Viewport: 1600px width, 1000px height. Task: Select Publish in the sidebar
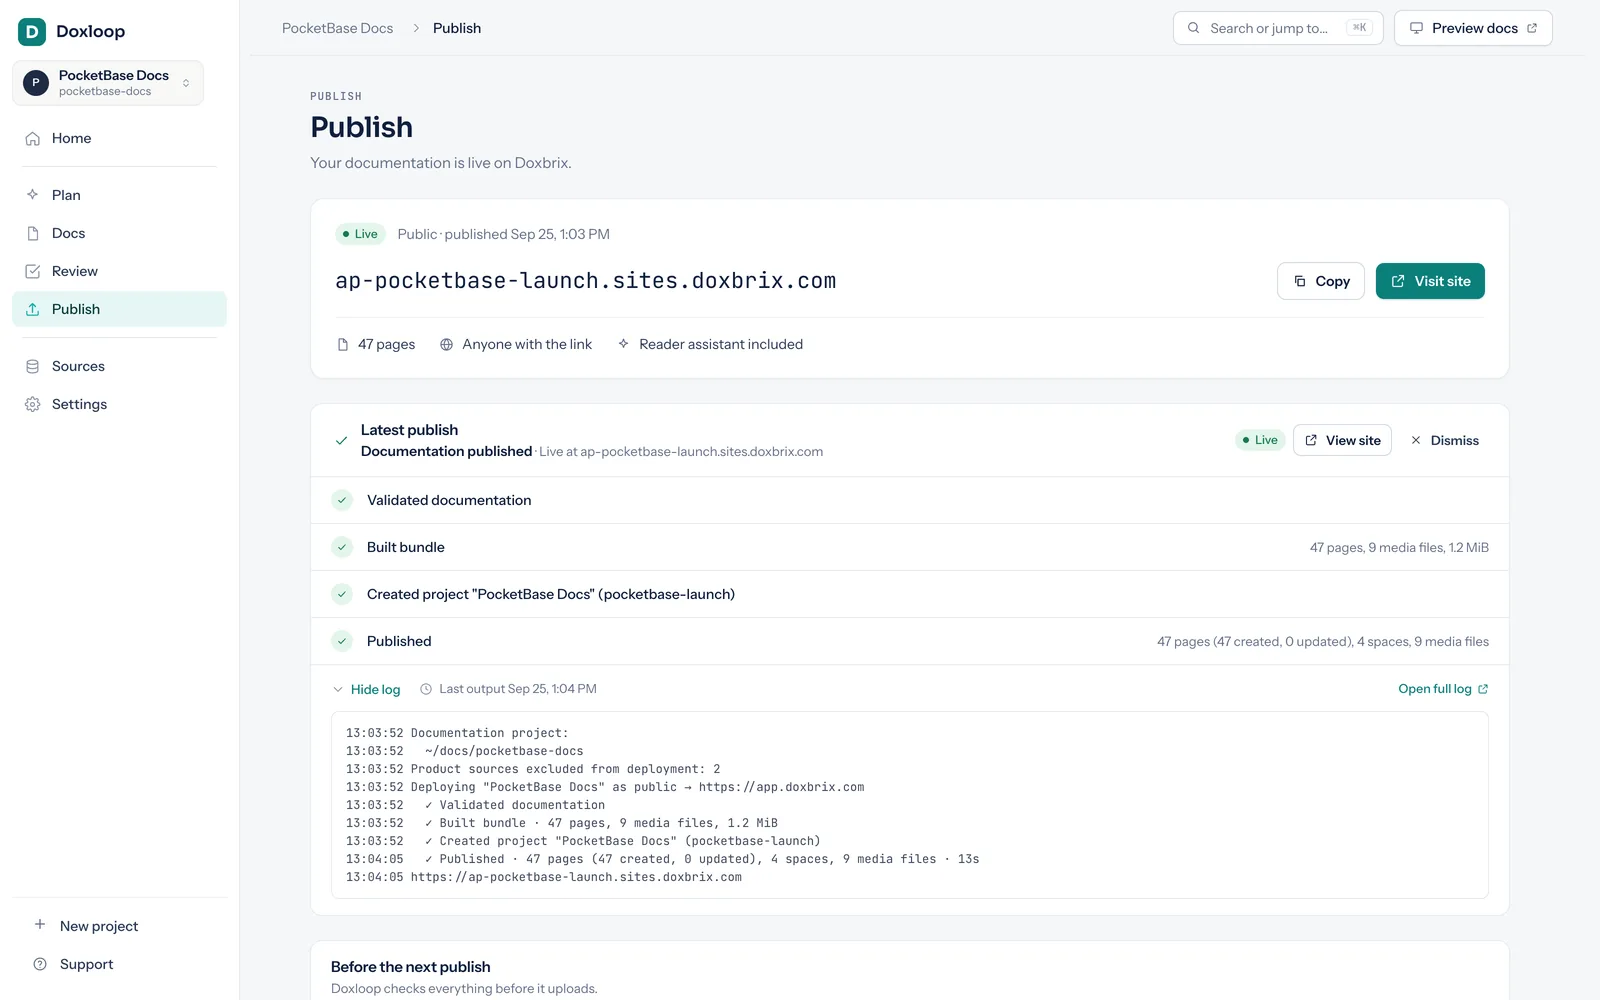(x=119, y=309)
